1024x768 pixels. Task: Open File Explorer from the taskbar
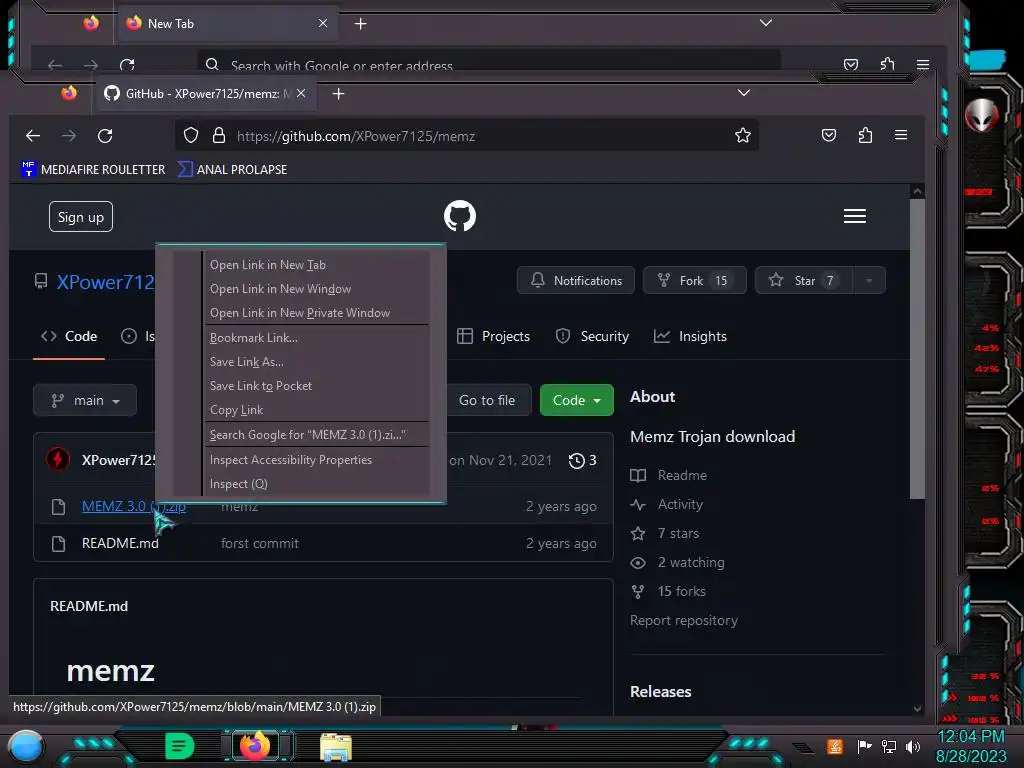(336, 746)
